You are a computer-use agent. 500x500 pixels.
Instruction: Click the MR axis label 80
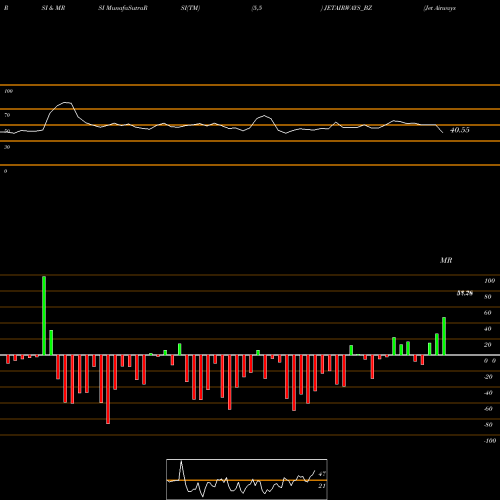(488, 297)
